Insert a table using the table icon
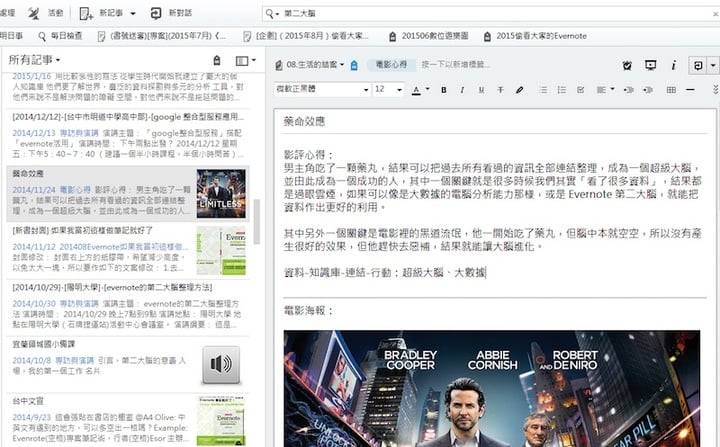Image resolution: width=720 pixels, height=447 pixels. pyautogui.click(x=671, y=90)
